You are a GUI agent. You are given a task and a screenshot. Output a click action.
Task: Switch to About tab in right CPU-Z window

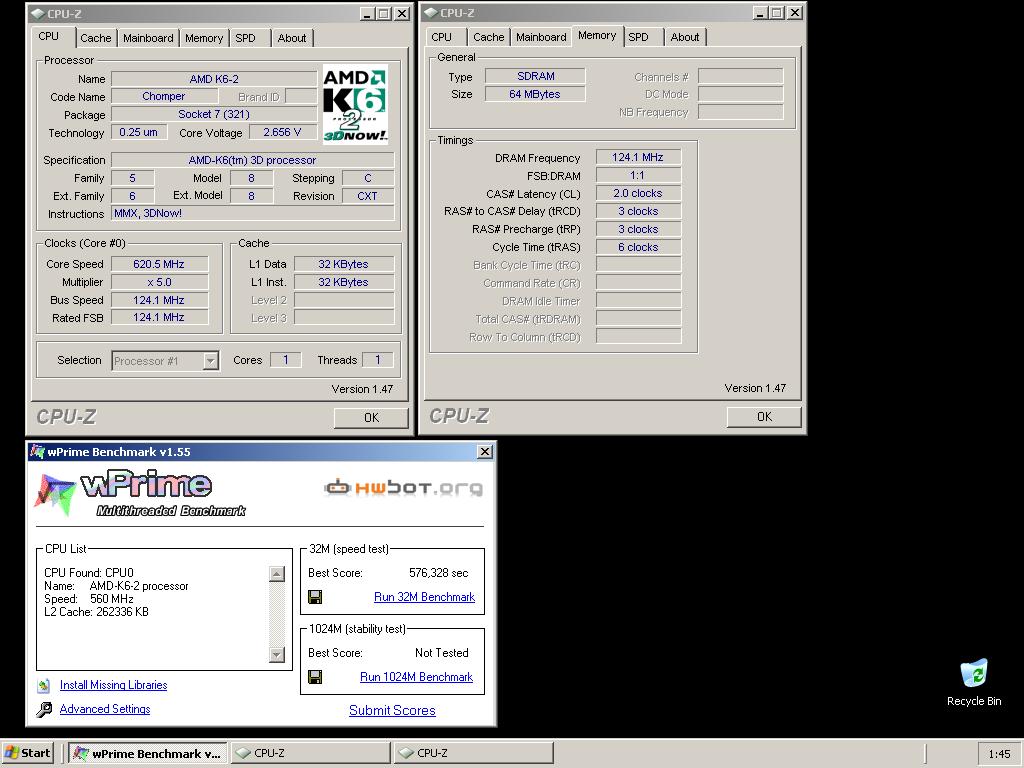(x=684, y=37)
